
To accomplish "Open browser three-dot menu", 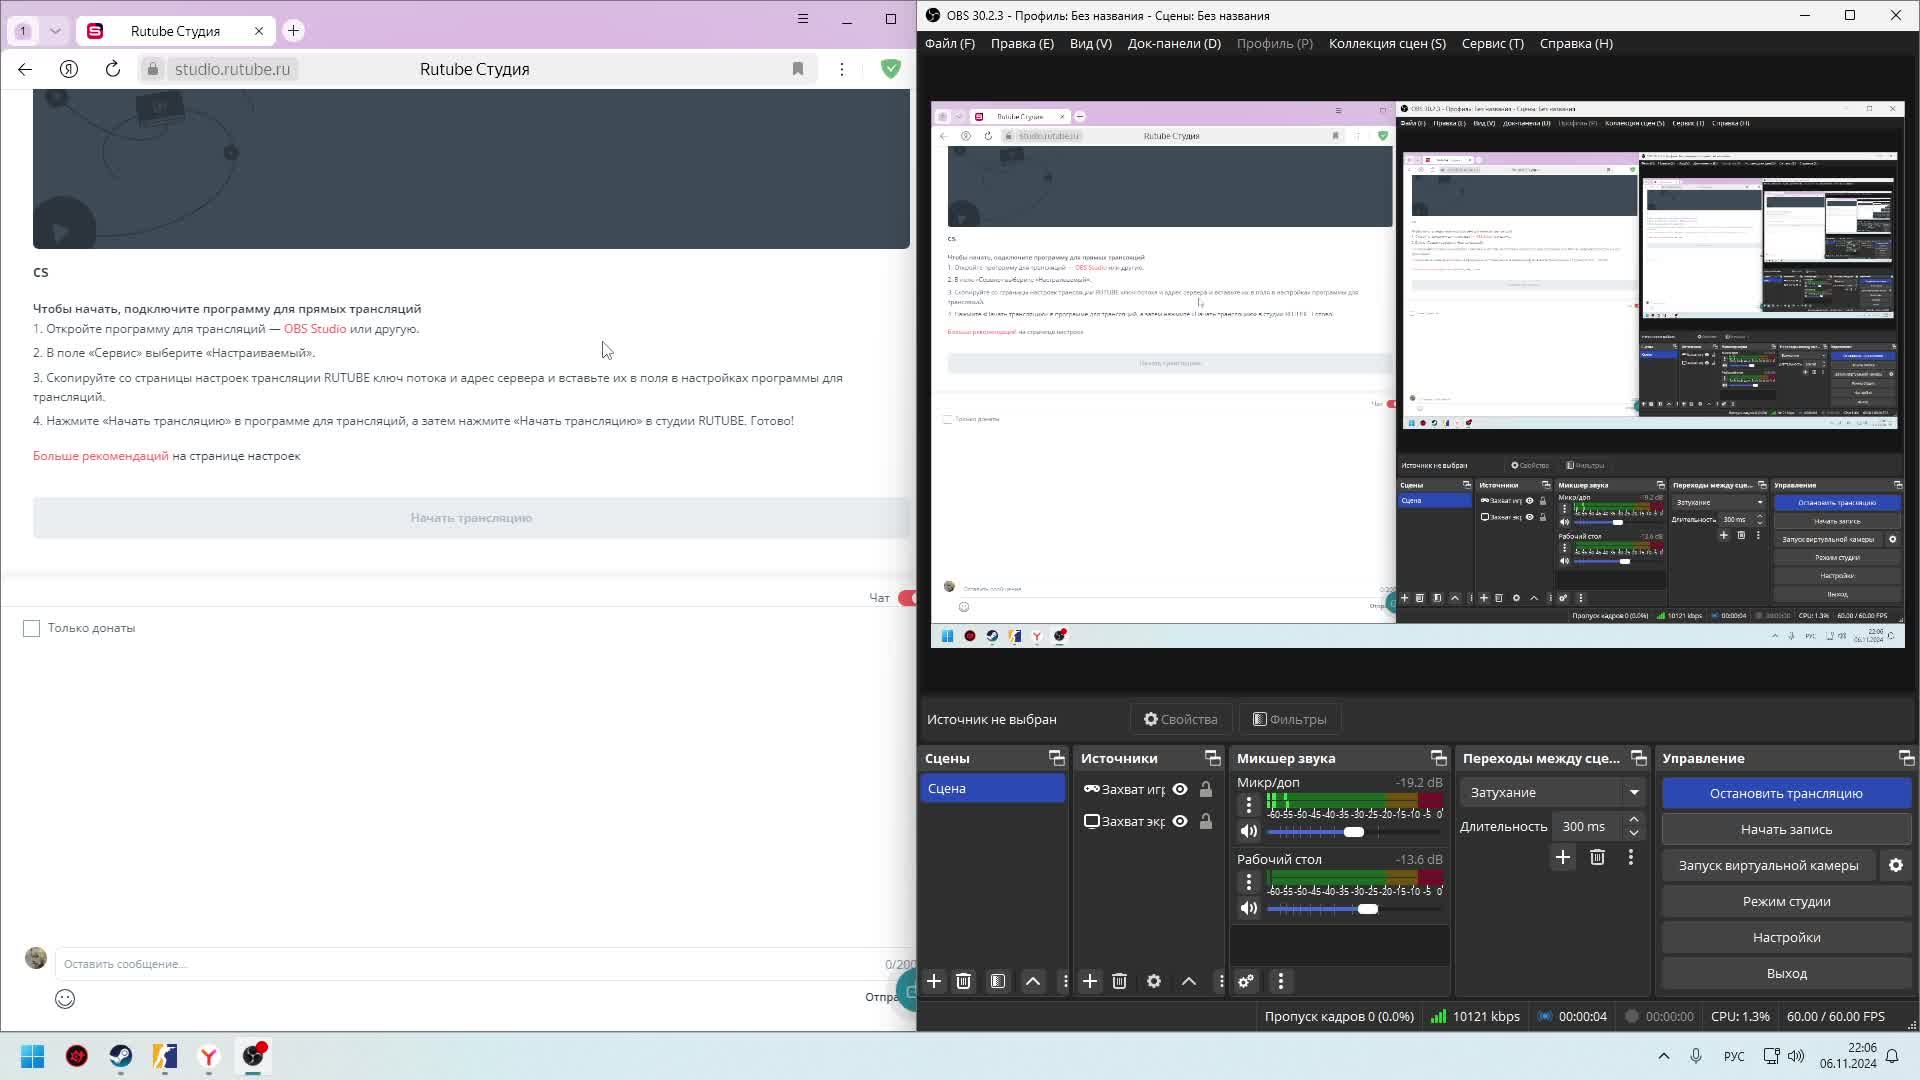I will click(842, 69).
